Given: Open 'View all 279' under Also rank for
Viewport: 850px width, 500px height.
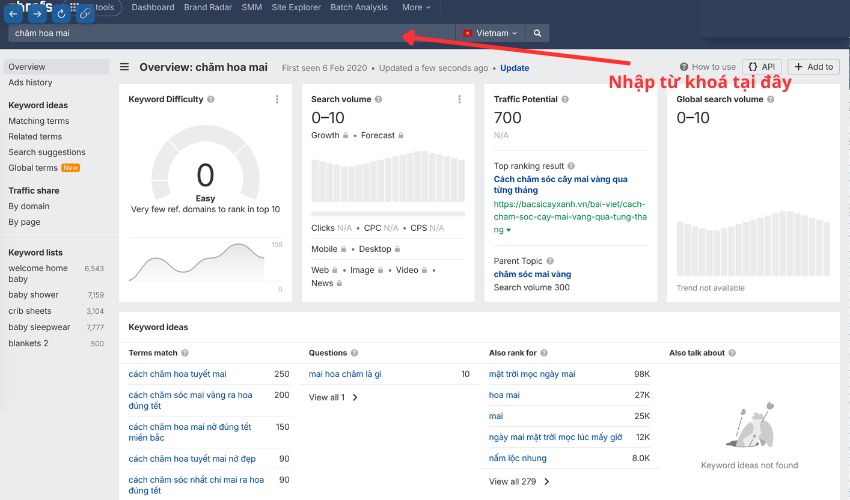Looking at the screenshot, I should (x=518, y=481).
